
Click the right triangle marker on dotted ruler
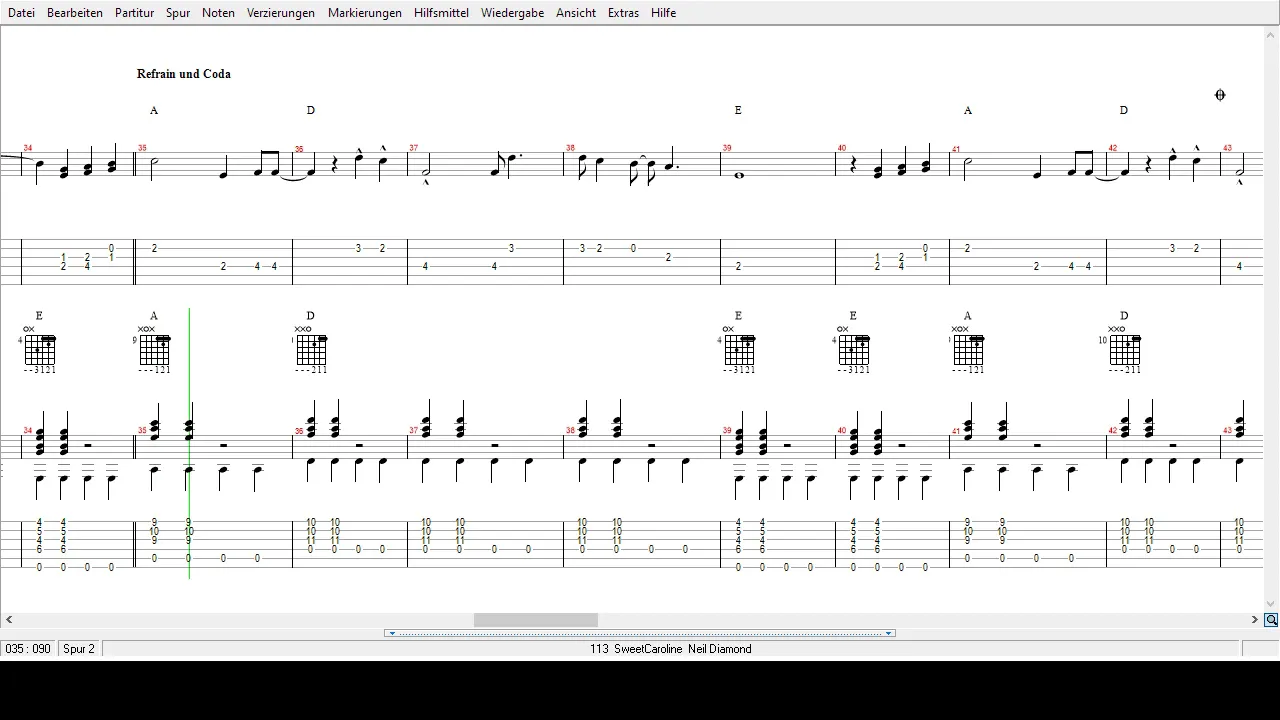click(888, 633)
